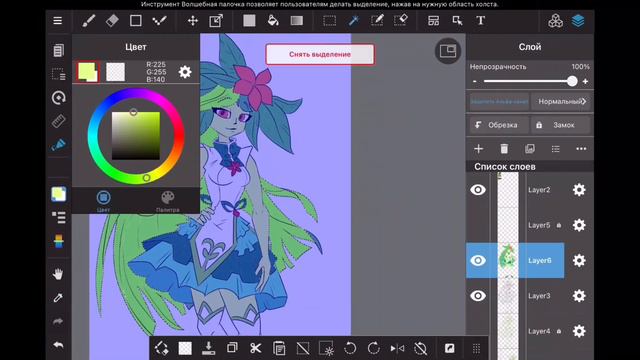Select the Magic Wand tool

[354, 21]
